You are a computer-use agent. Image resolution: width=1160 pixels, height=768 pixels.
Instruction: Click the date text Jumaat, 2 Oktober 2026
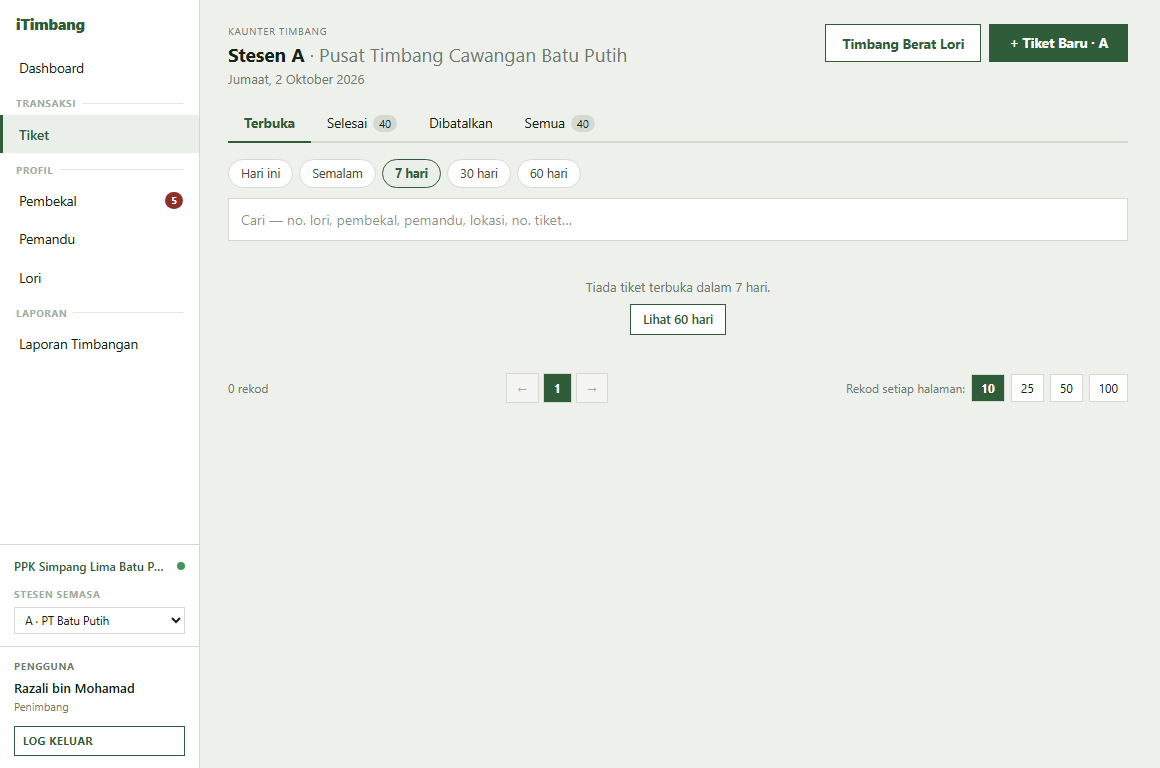[x=296, y=80]
